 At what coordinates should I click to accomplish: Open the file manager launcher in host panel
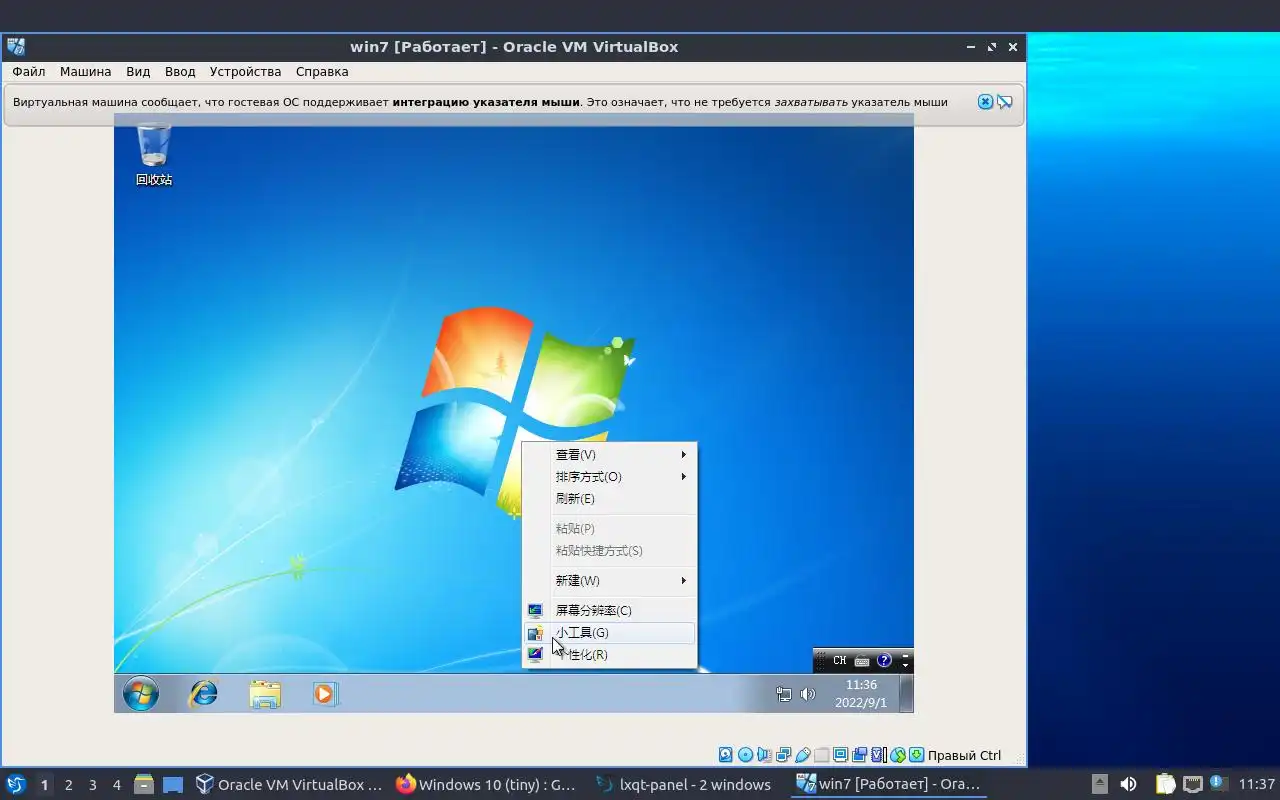[144, 785]
